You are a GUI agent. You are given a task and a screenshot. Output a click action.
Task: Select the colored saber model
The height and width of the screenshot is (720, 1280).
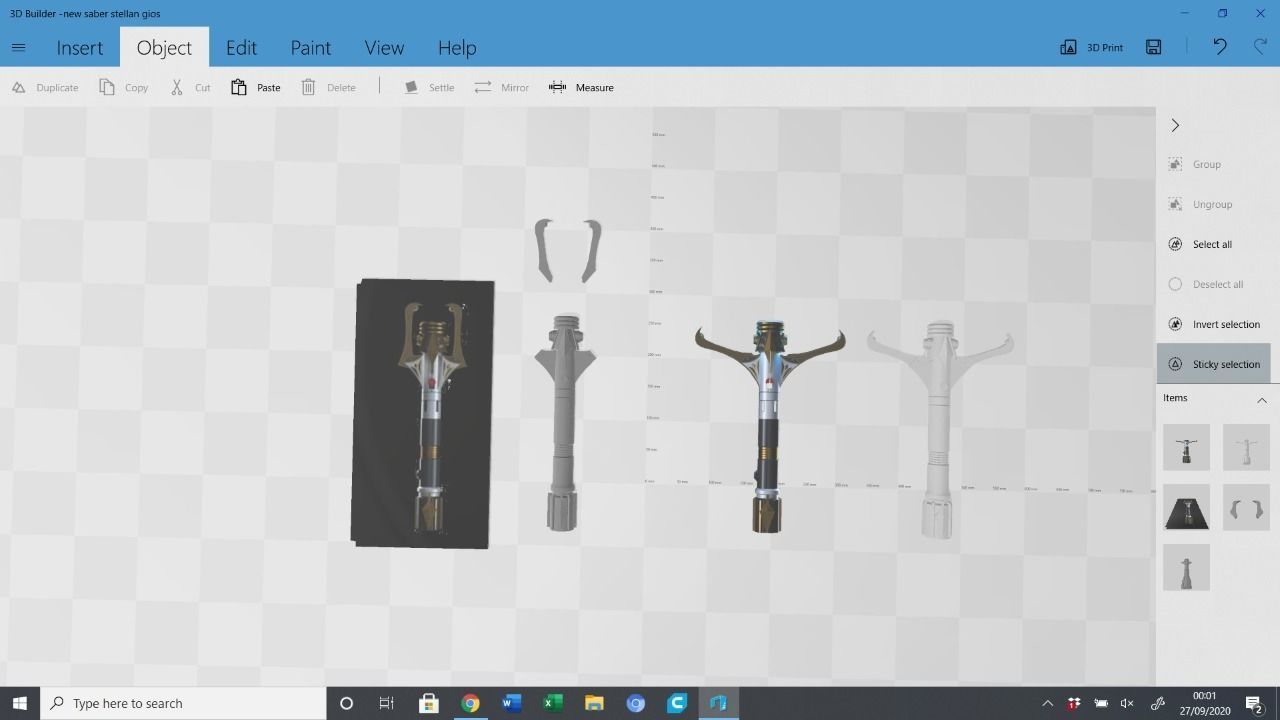point(768,425)
